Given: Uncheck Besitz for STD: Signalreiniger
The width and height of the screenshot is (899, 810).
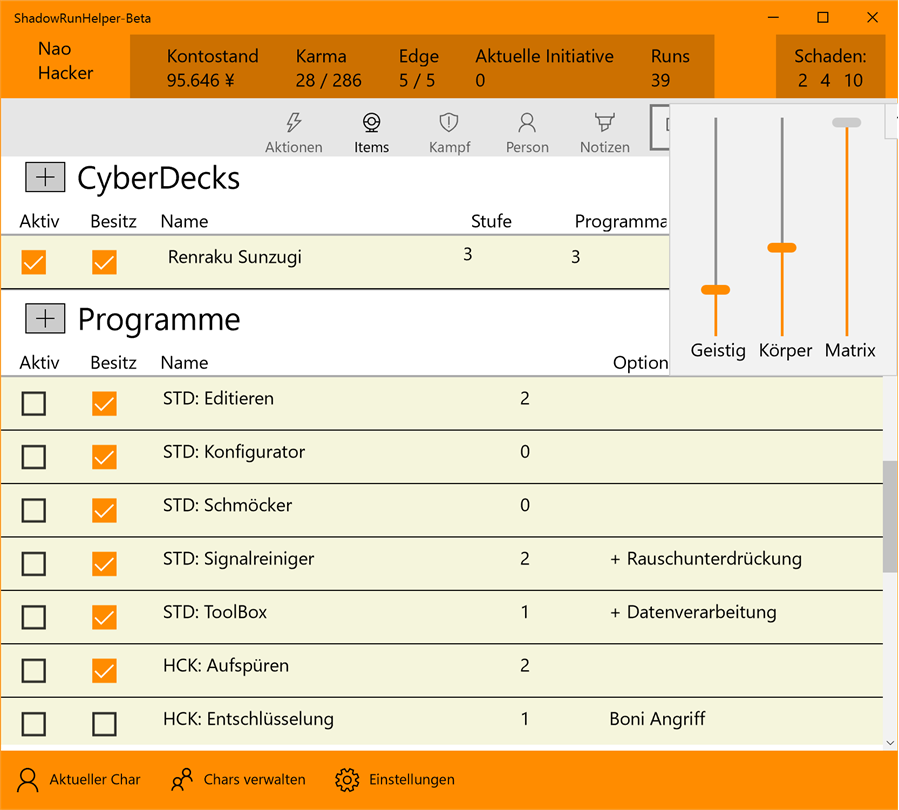Looking at the screenshot, I should (x=104, y=563).
